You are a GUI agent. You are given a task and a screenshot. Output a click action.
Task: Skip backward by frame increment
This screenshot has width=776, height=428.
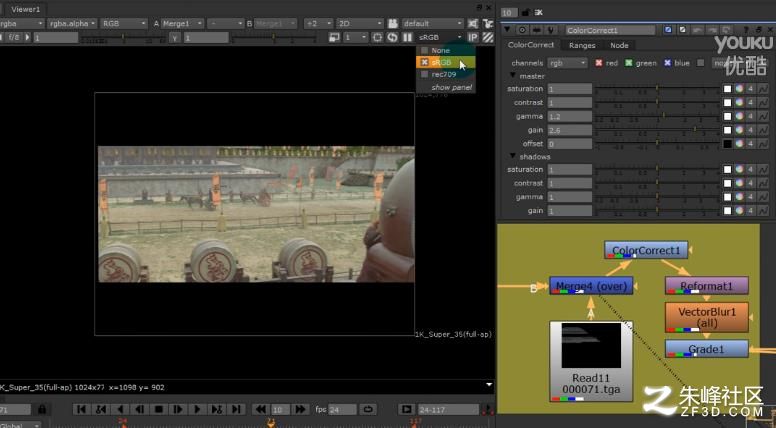260,409
